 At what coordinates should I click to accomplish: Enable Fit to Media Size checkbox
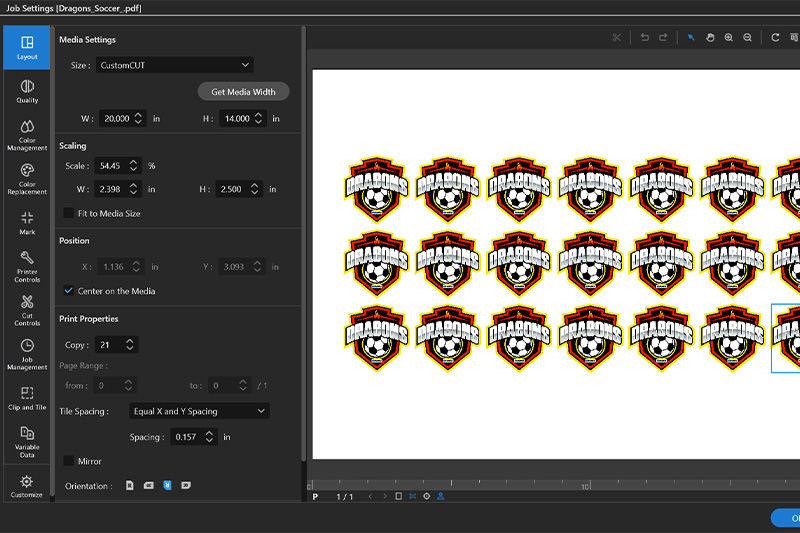pos(68,213)
